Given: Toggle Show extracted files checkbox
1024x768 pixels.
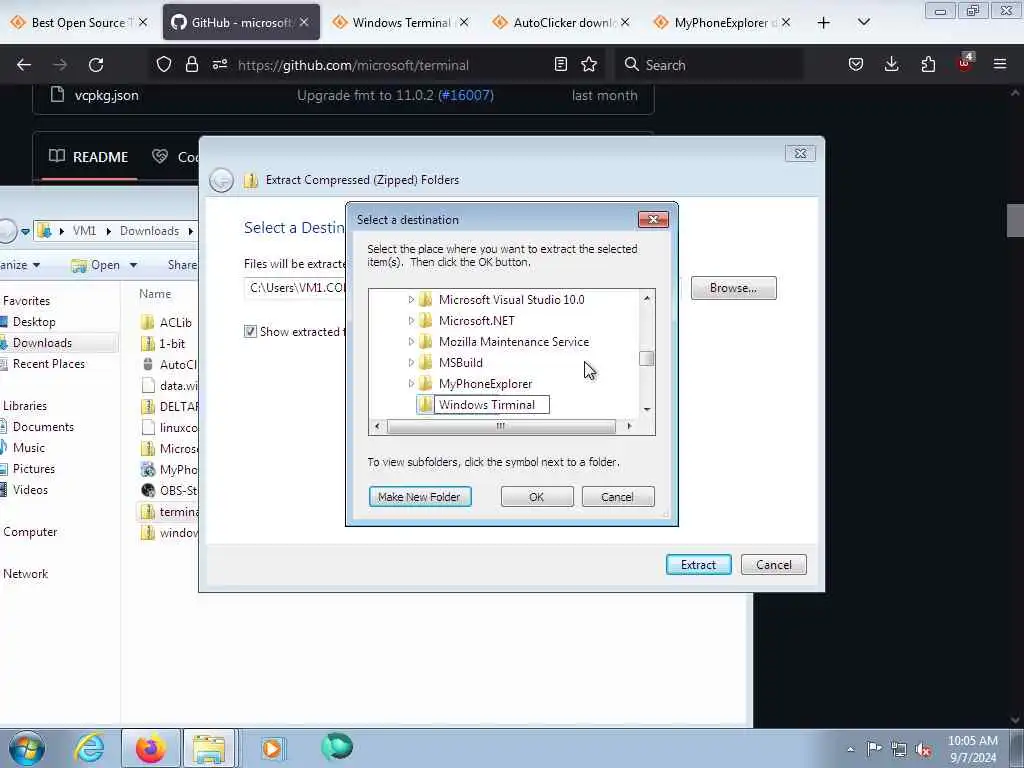Looking at the screenshot, I should pos(250,331).
